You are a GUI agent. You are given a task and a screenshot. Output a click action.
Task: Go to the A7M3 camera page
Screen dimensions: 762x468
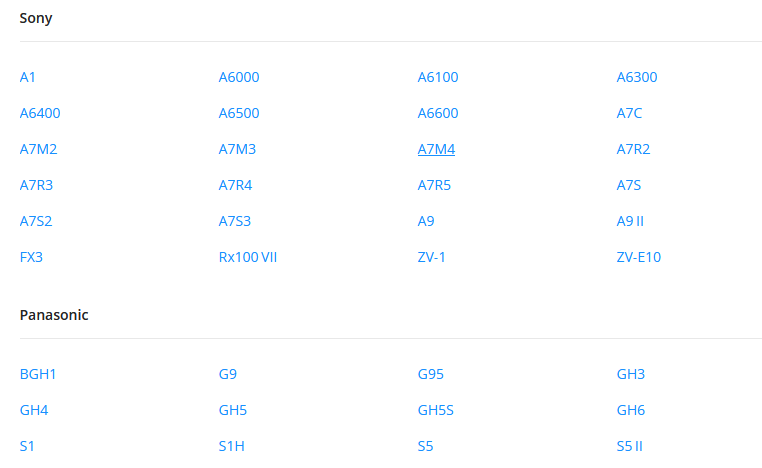[x=237, y=149]
